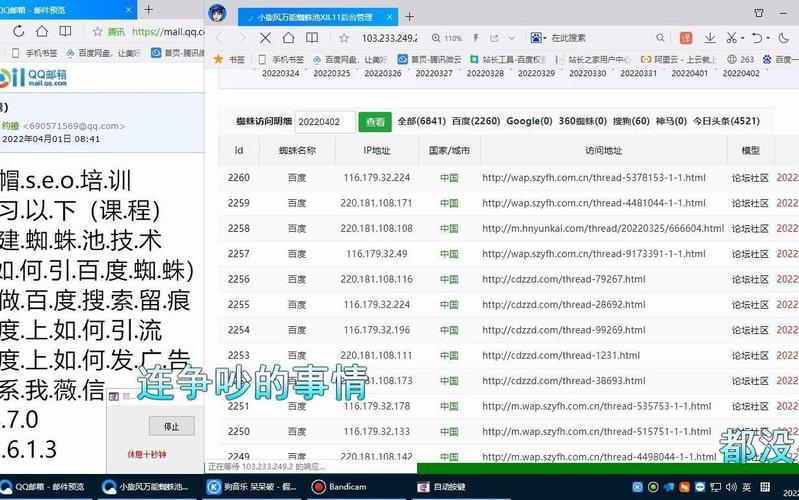
Task: Select date 20220329
Action: (x=537, y=73)
